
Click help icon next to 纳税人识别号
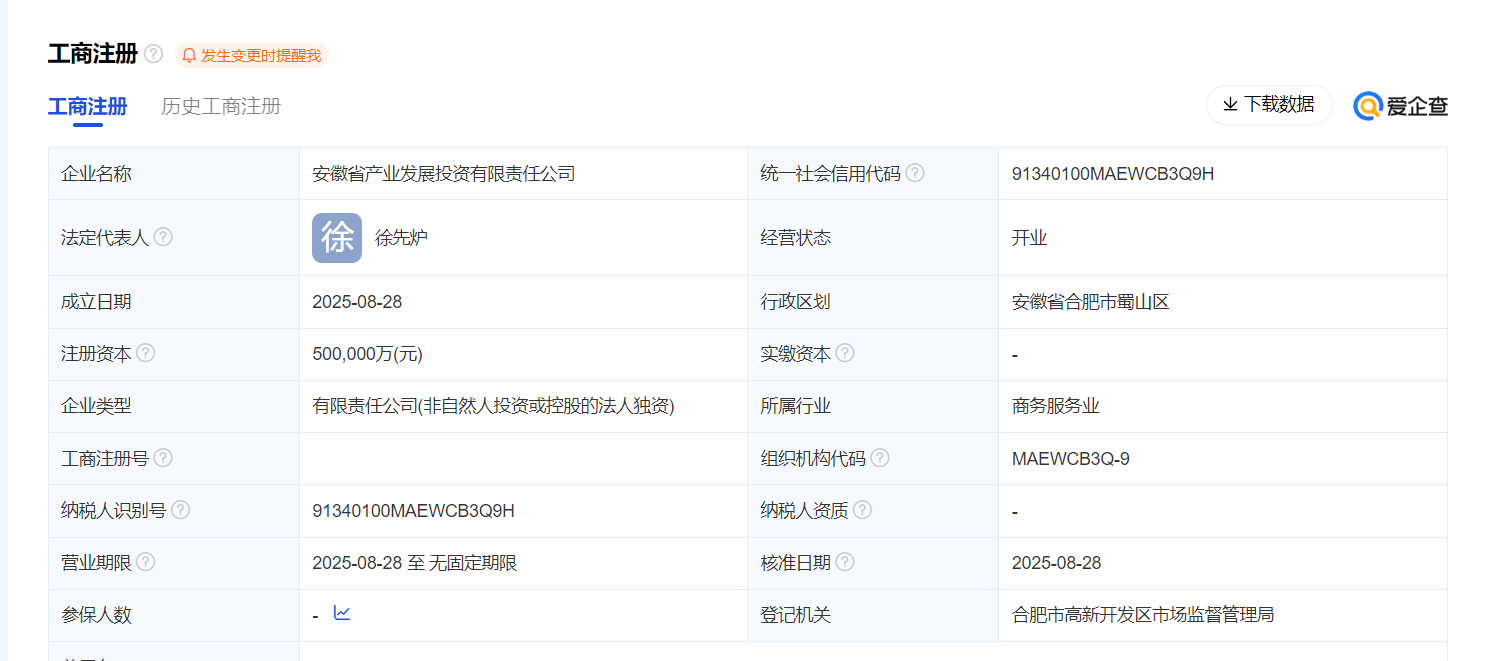[x=181, y=510]
